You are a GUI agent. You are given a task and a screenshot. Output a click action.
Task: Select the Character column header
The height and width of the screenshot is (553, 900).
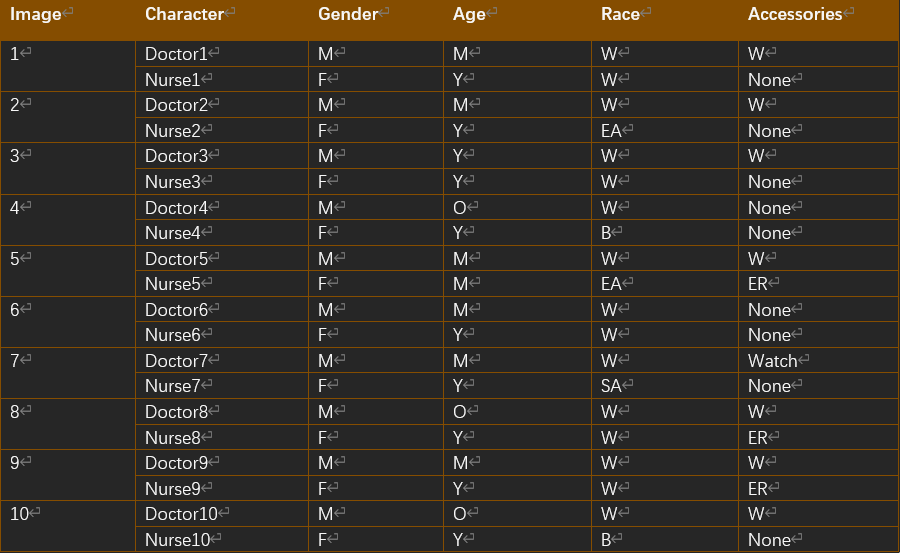[x=184, y=15]
